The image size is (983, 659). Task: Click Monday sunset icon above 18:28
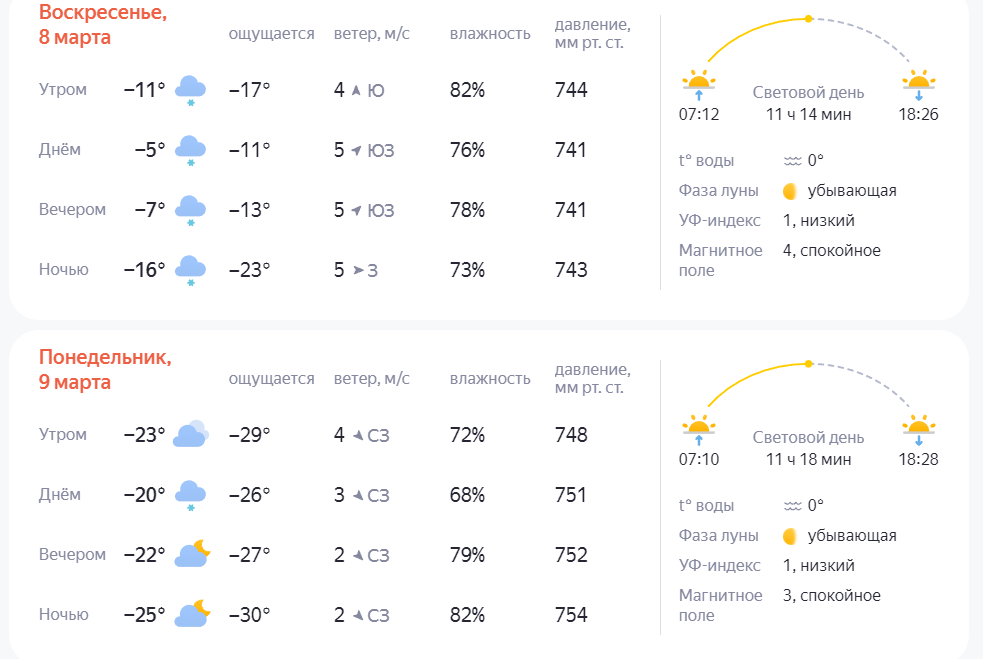[918, 428]
